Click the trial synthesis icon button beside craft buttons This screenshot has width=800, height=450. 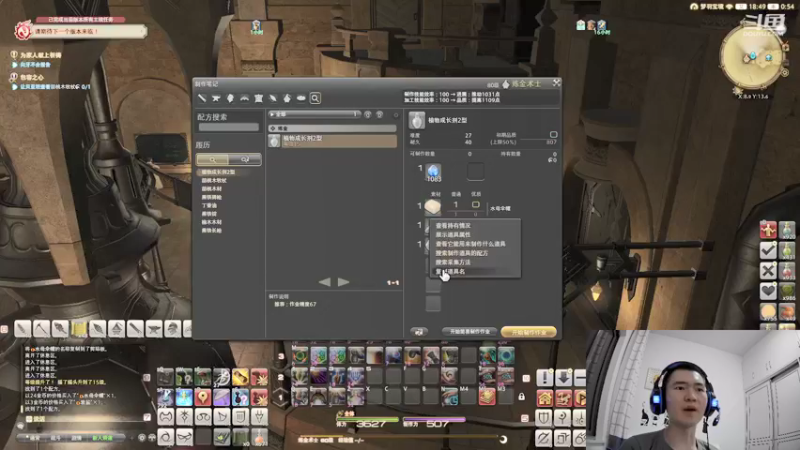point(419,332)
